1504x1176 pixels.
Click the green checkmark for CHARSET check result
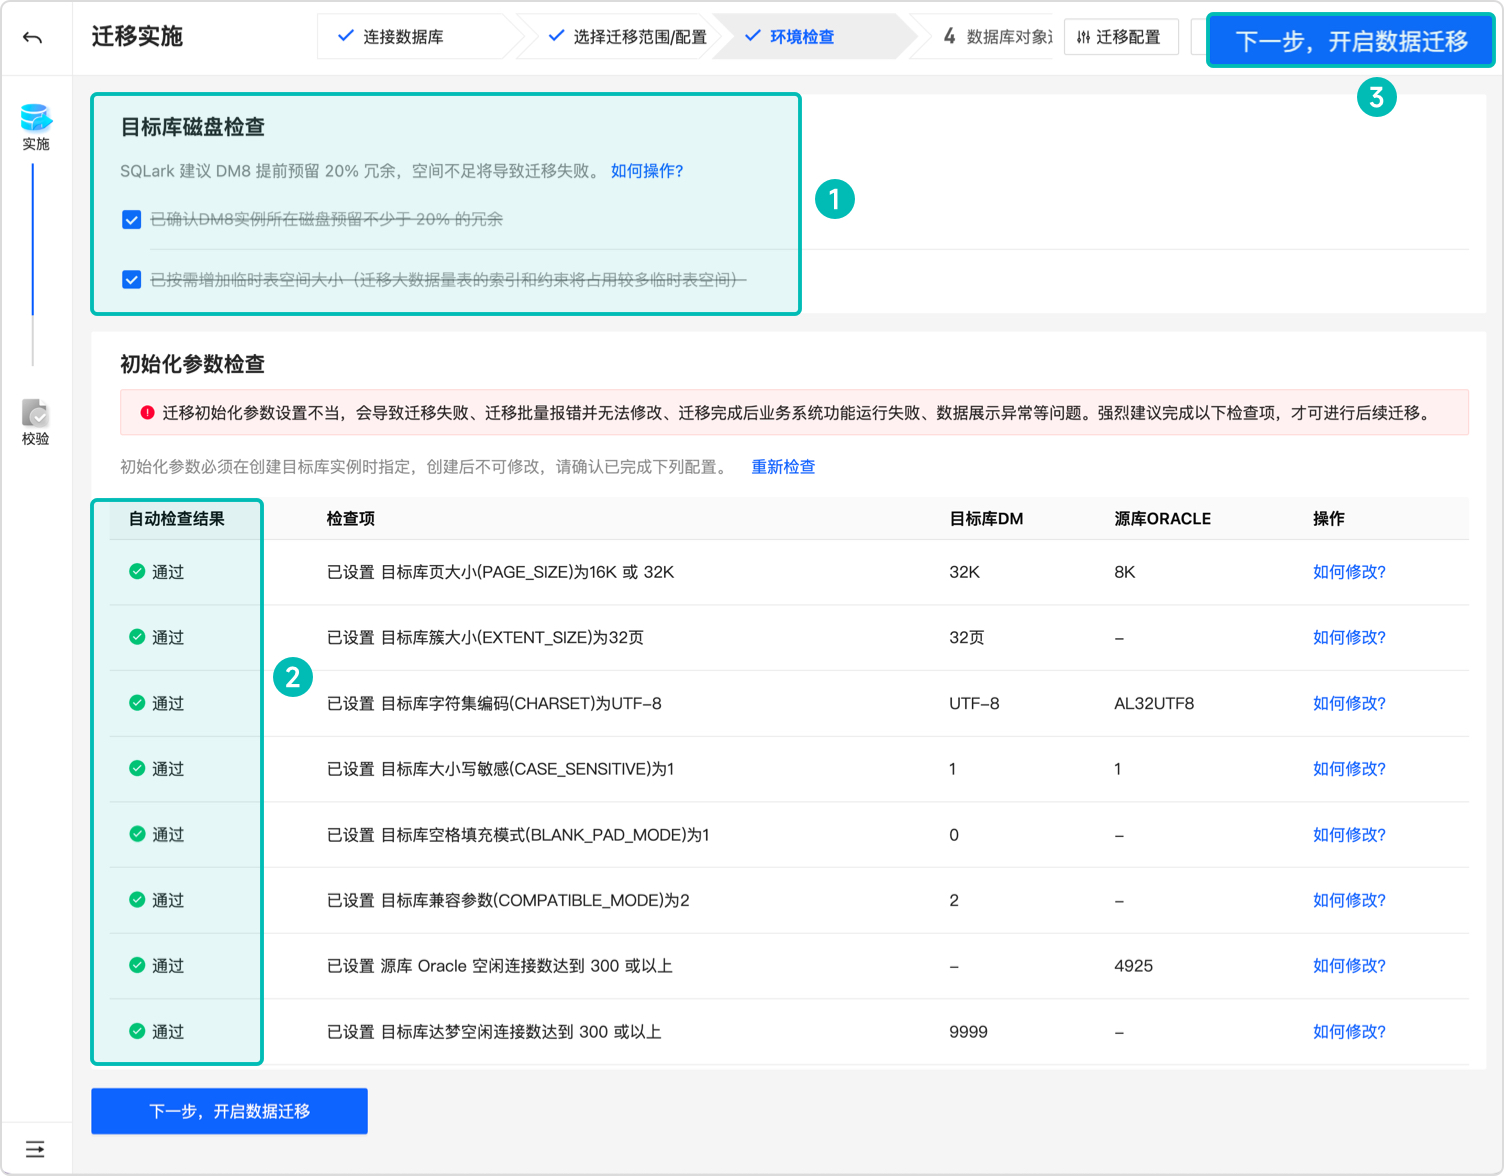click(135, 703)
